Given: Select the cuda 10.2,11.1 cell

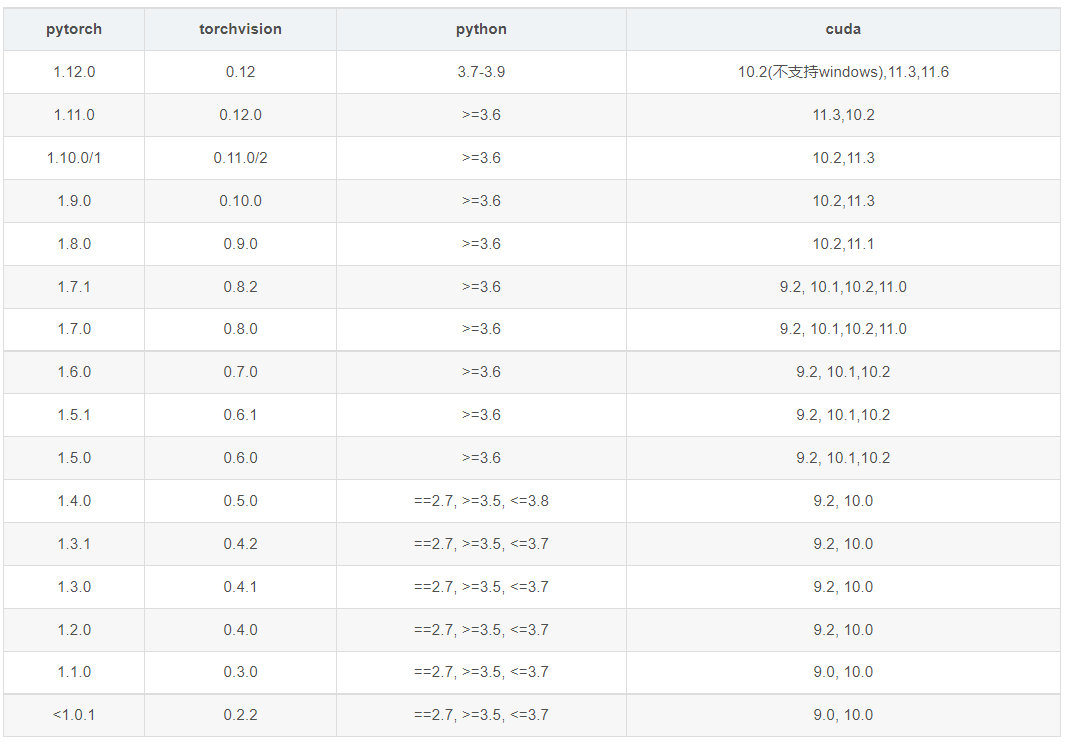Looking at the screenshot, I should (x=843, y=244).
